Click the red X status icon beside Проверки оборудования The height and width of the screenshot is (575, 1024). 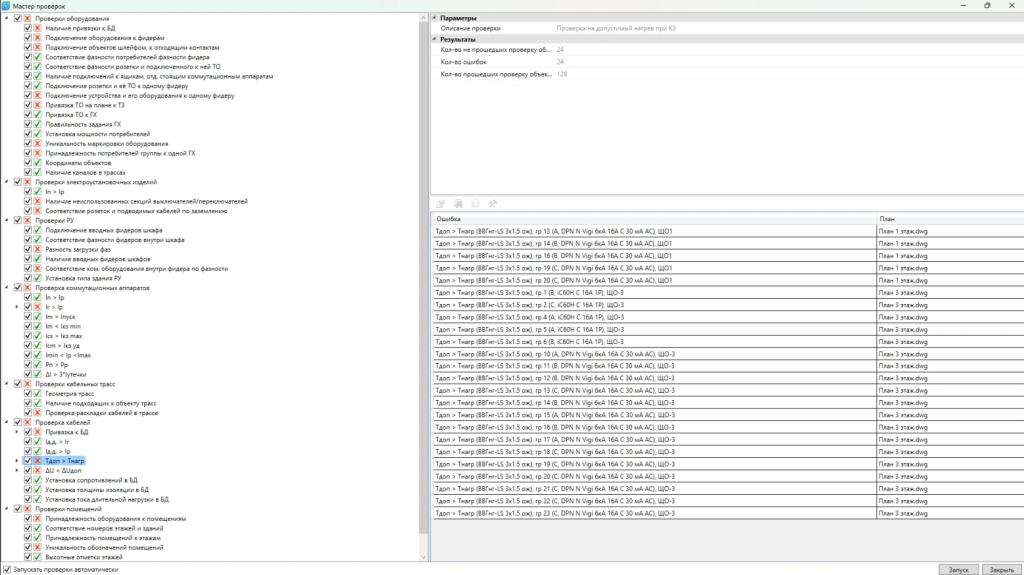(28, 19)
